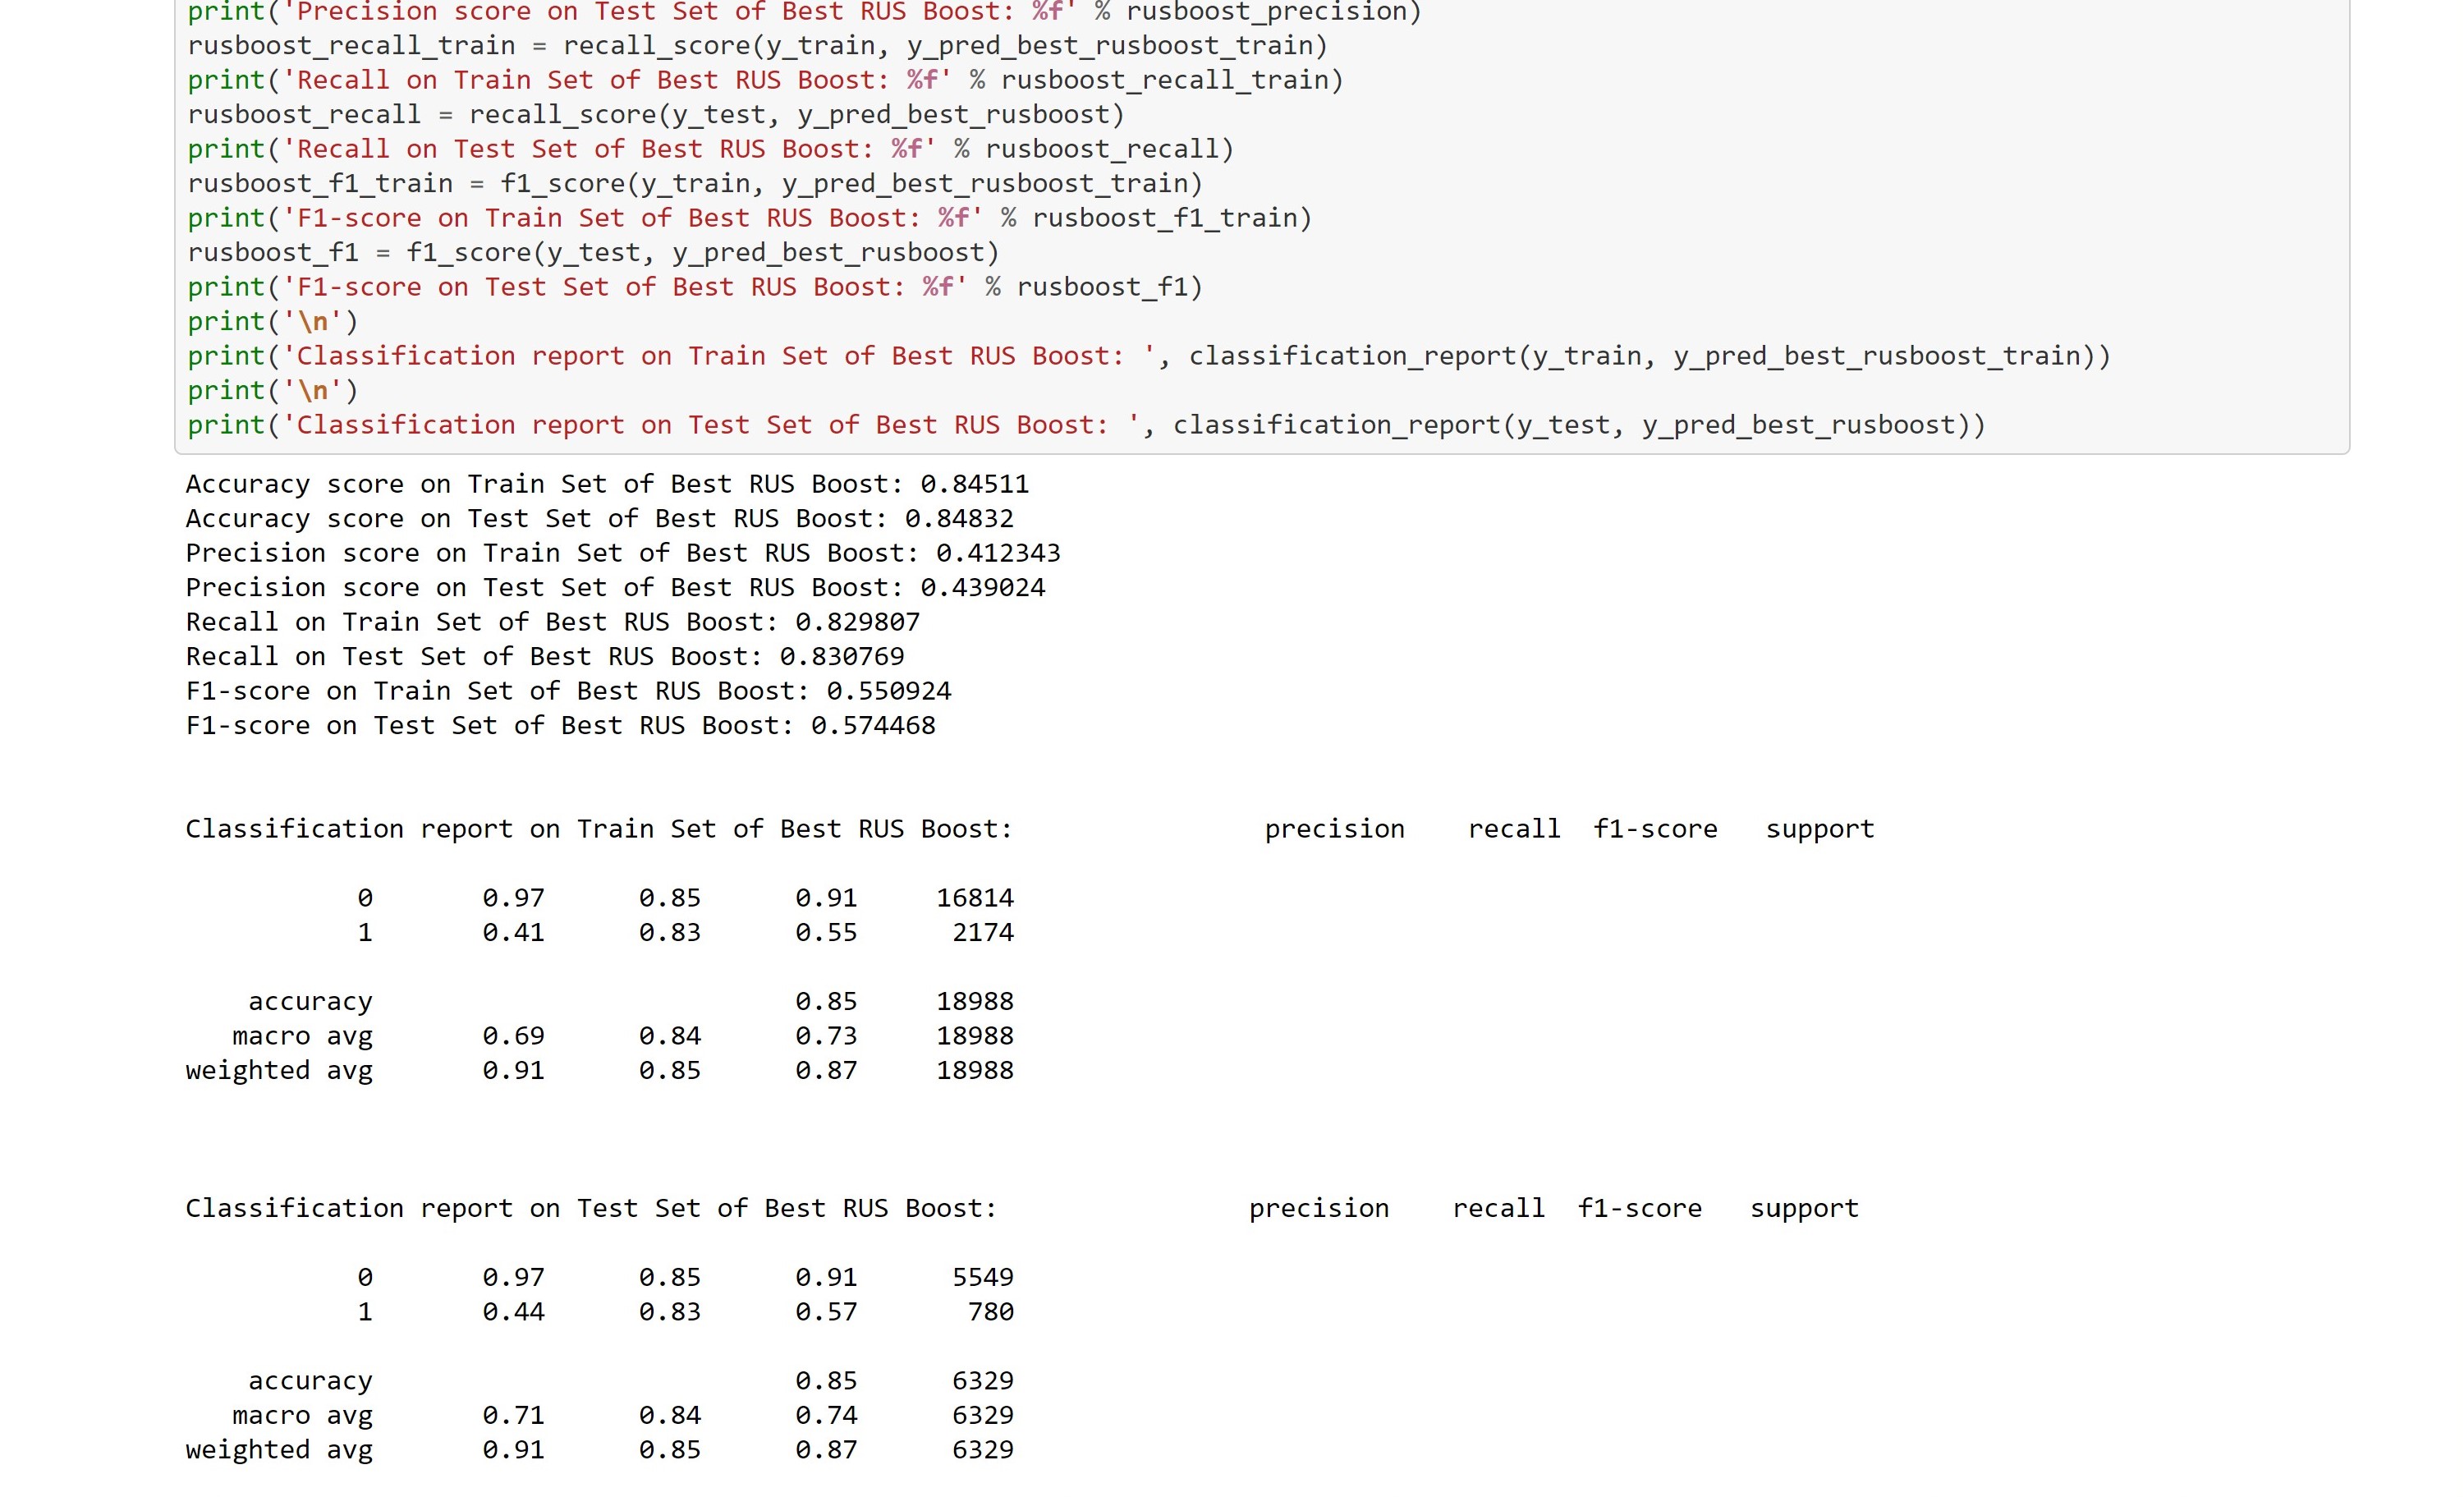The width and height of the screenshot is (2464, 1497).
Task: Click the support value 780 in test report
Action: coord(990,1312)
